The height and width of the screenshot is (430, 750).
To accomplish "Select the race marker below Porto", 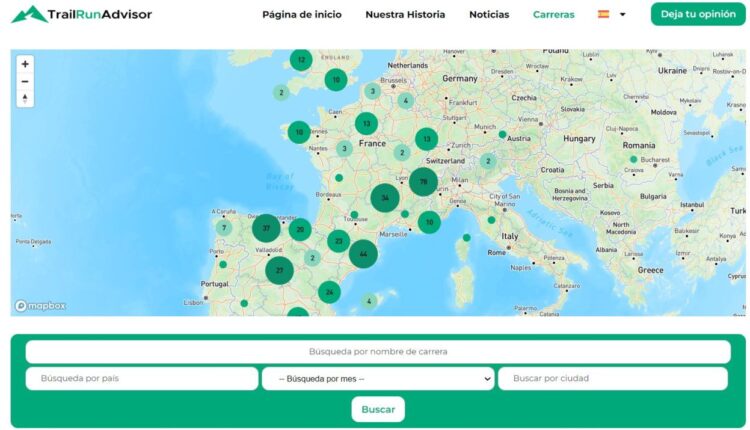I will pos(223,265).
